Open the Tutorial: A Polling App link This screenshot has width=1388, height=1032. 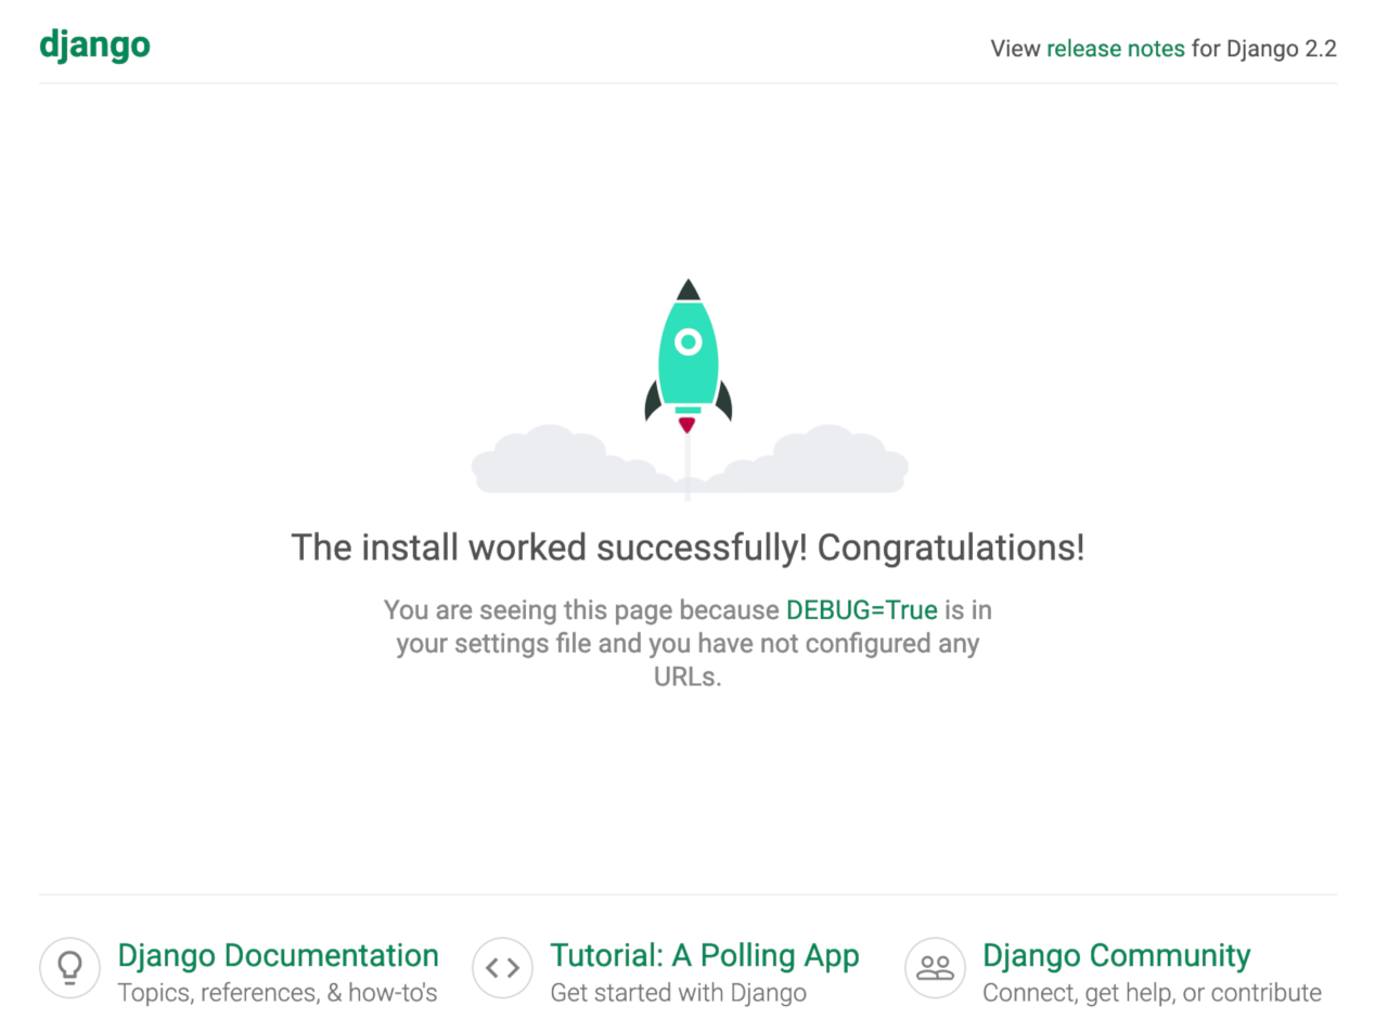704,955
